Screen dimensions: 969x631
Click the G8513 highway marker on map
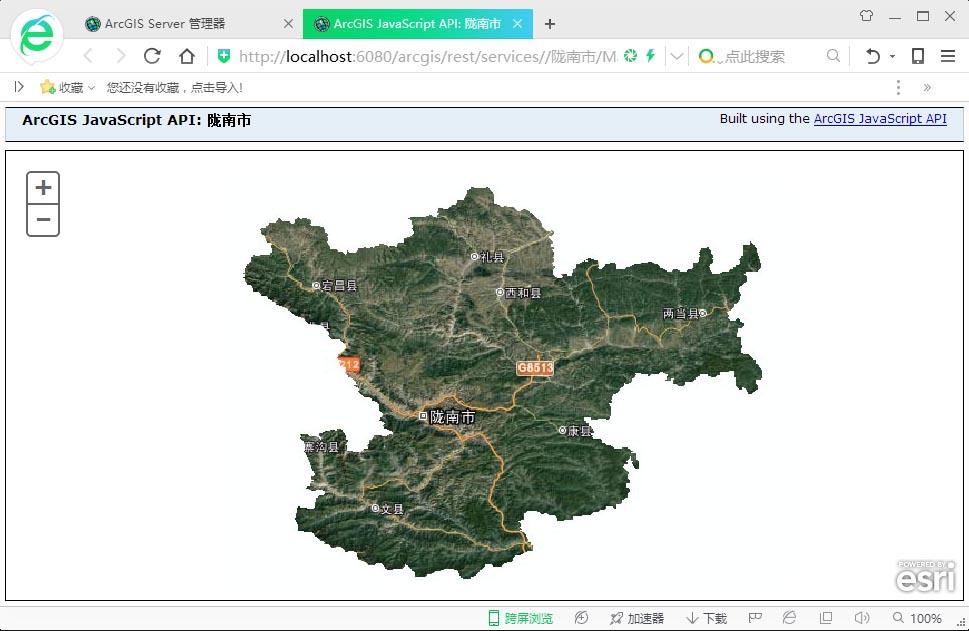pyautogui.click(x=535, y=368)
